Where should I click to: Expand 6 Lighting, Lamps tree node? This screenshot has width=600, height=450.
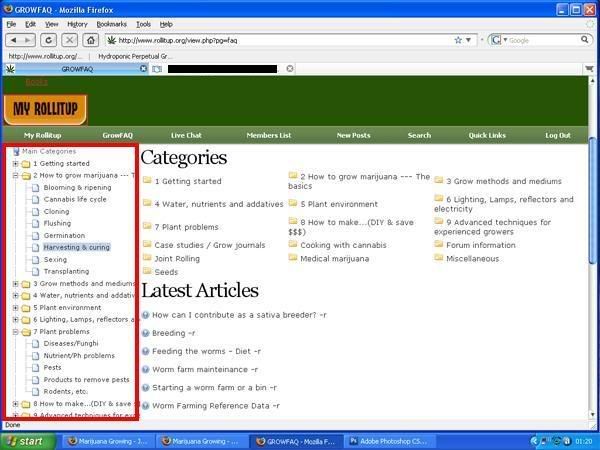pos(15,320)
